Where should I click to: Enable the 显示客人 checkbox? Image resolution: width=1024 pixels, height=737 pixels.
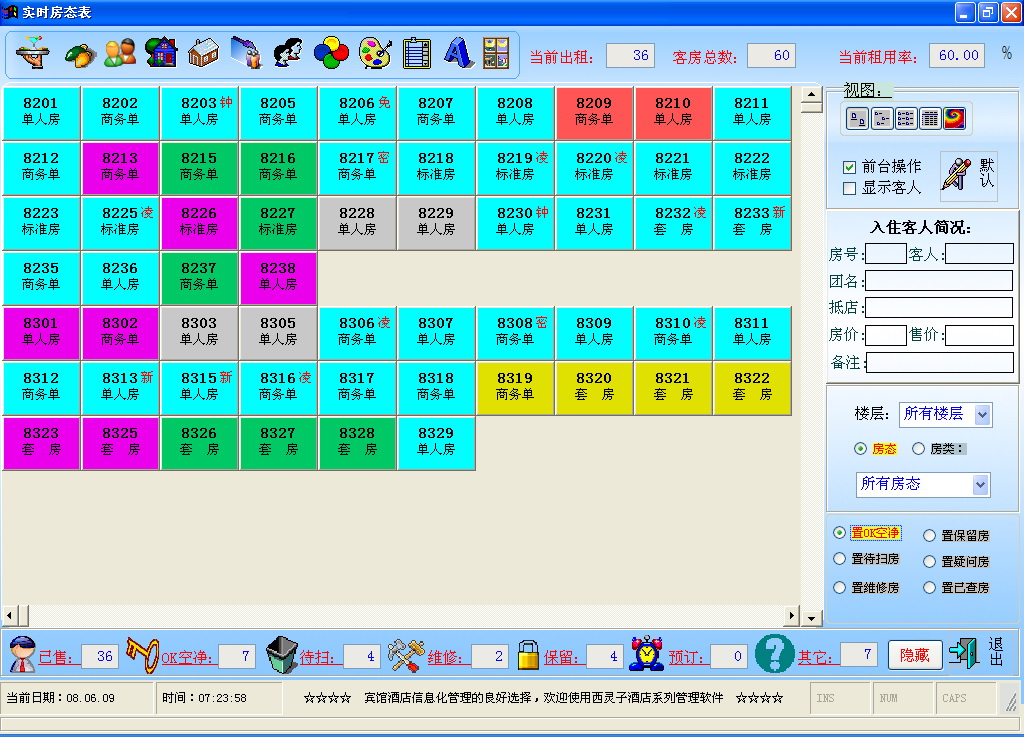(x=850, y=188)
